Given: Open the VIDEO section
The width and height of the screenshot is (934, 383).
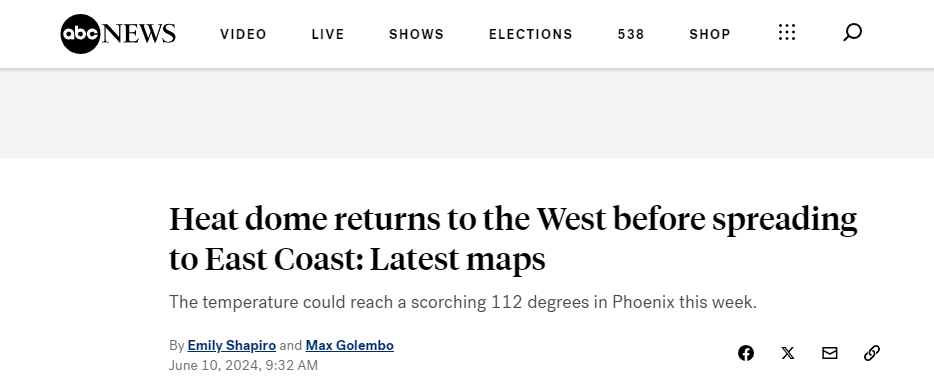Looking at the screenshot, I should [x=243, y=35].
